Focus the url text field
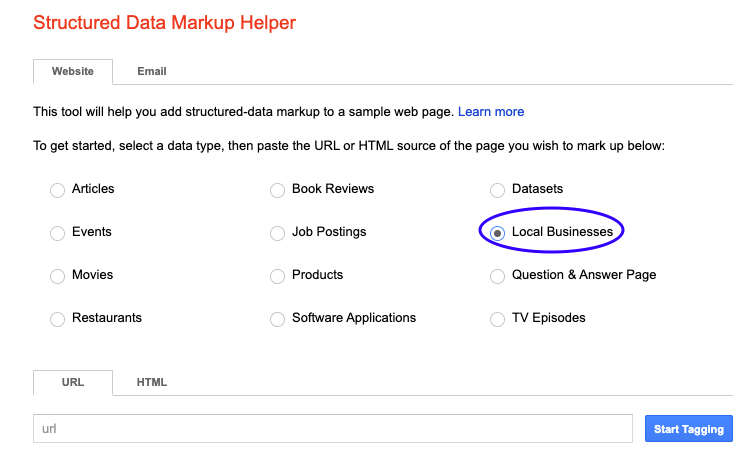The height and width of the screenshot is (474, 755). (x=332, y=429)
